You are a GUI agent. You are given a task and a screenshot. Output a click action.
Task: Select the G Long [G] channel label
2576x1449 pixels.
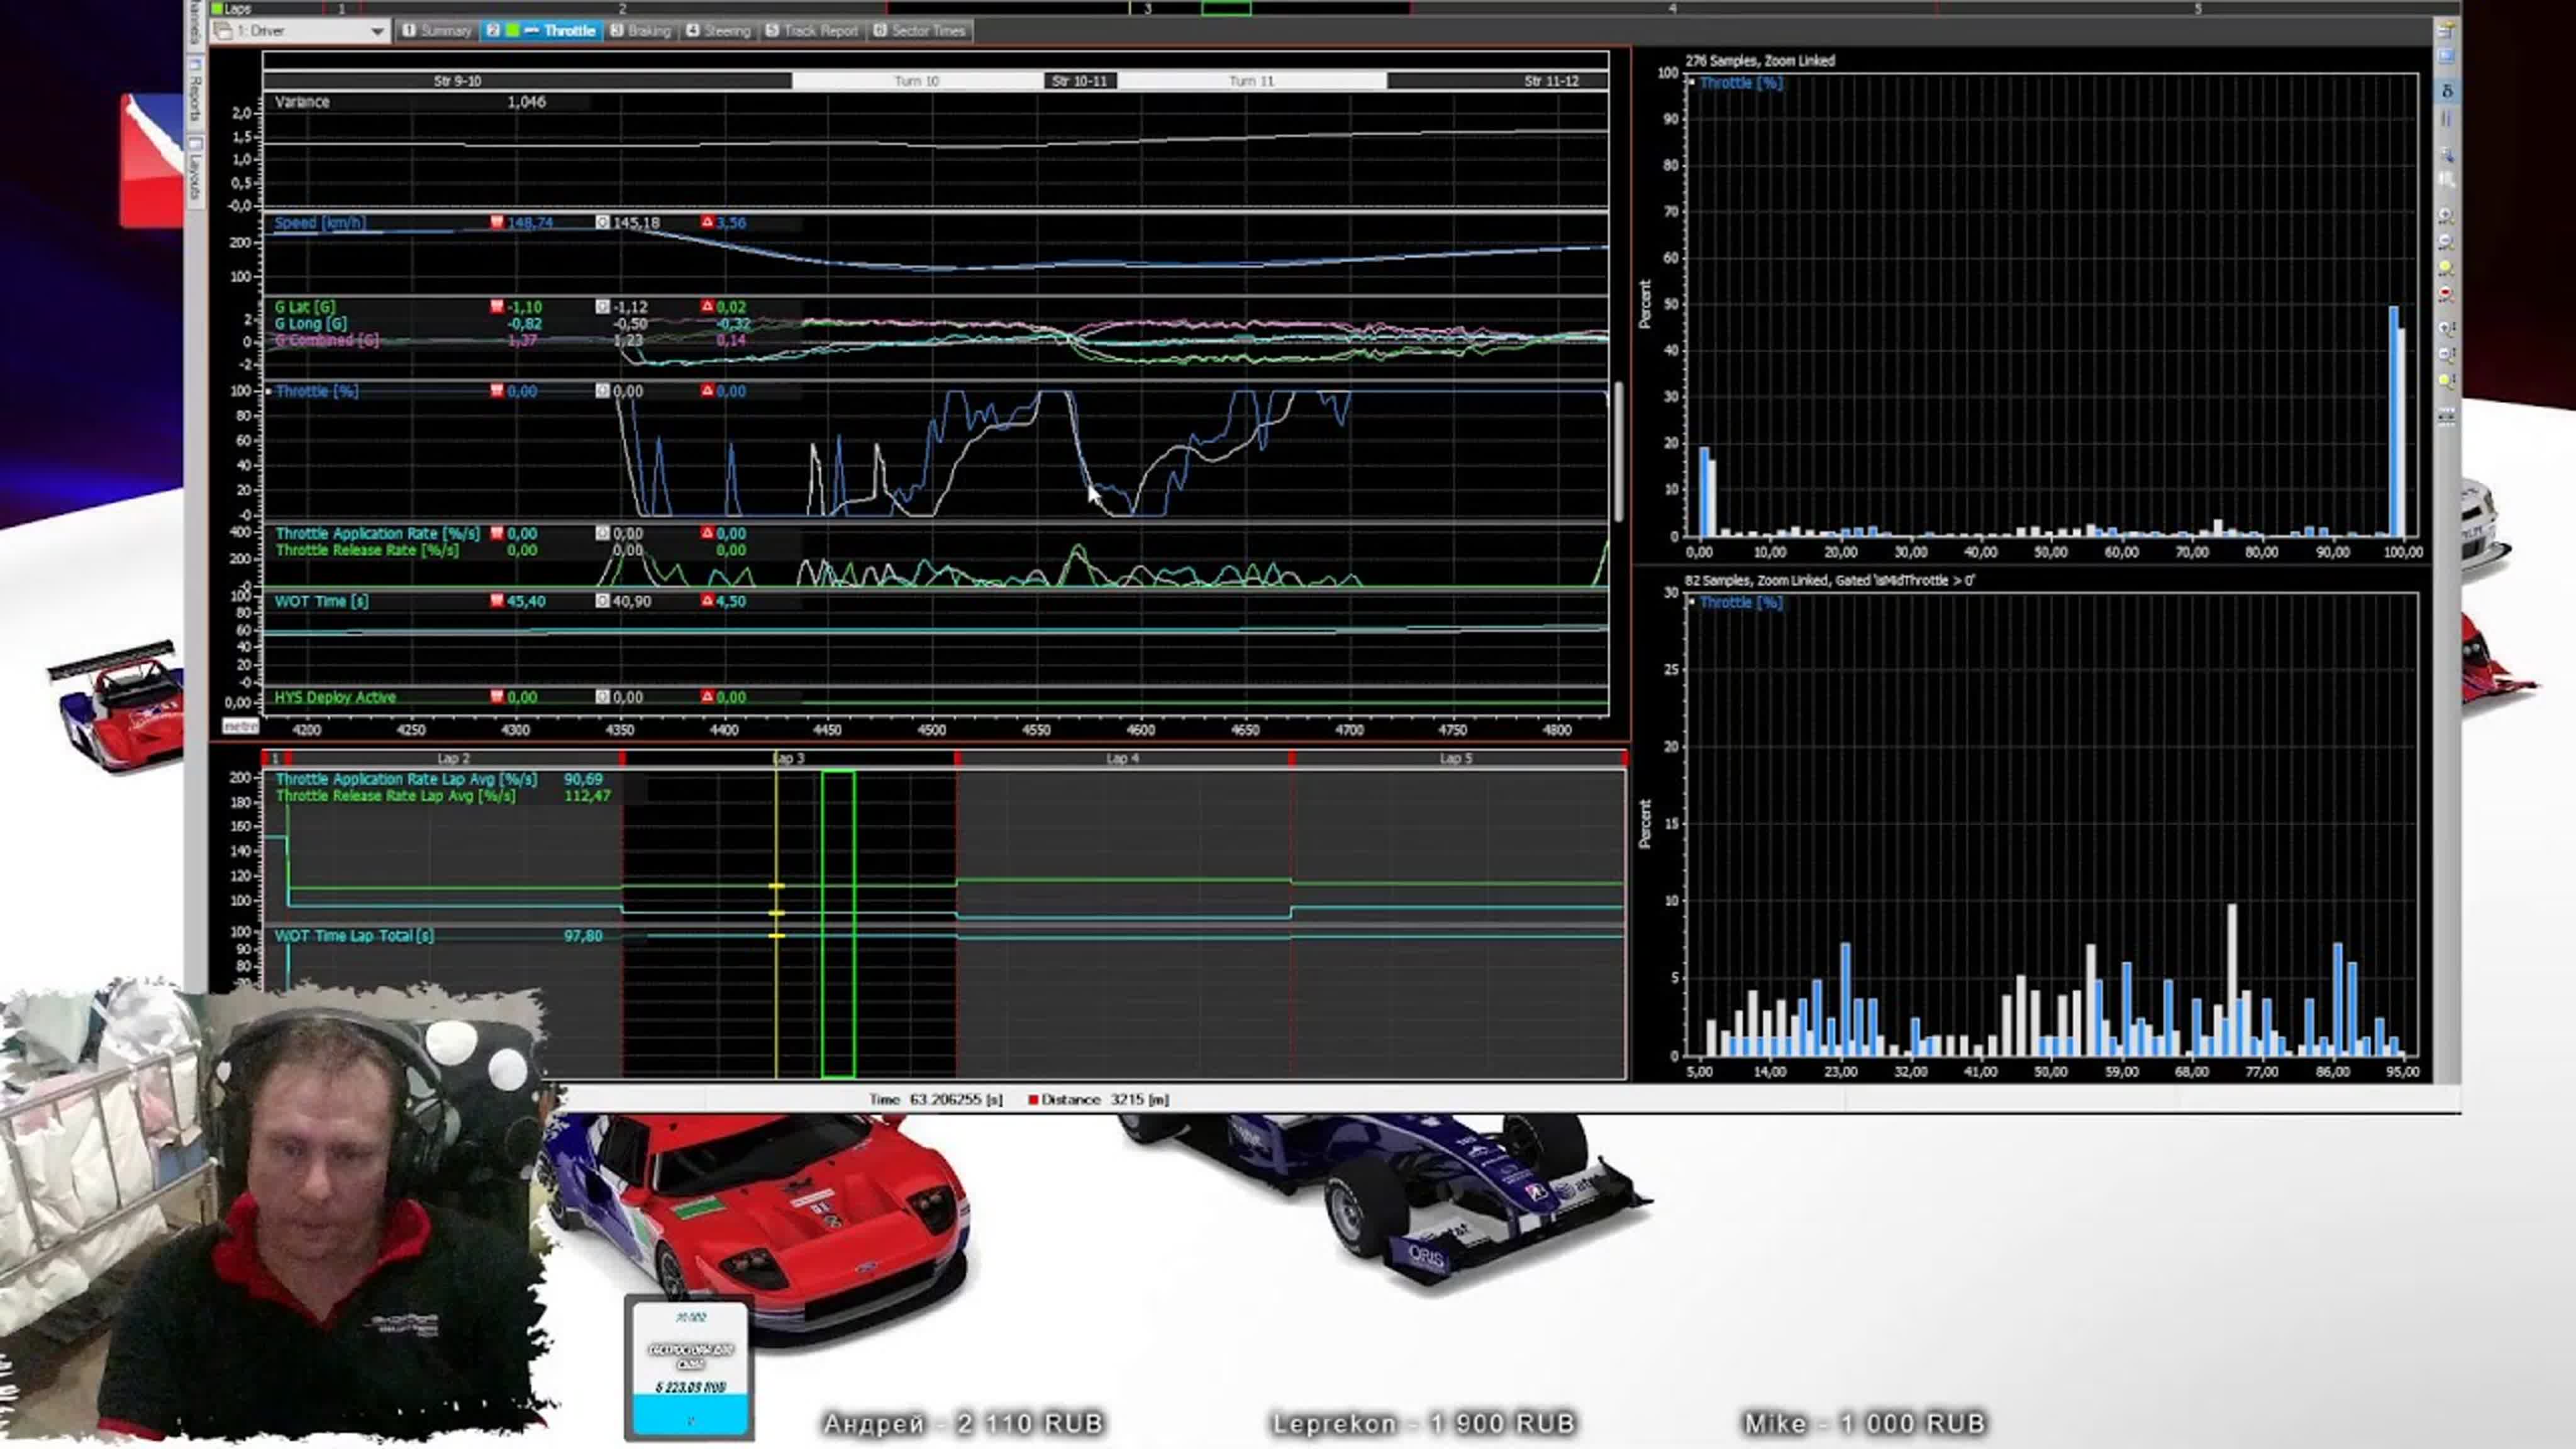click(311, 323)
